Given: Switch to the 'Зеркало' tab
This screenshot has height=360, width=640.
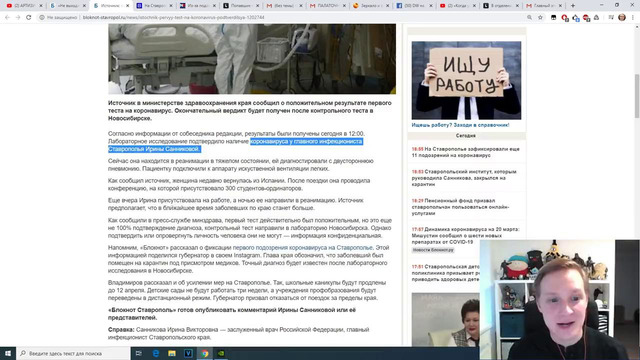Looking at the screenshot, I should (371, 6).
